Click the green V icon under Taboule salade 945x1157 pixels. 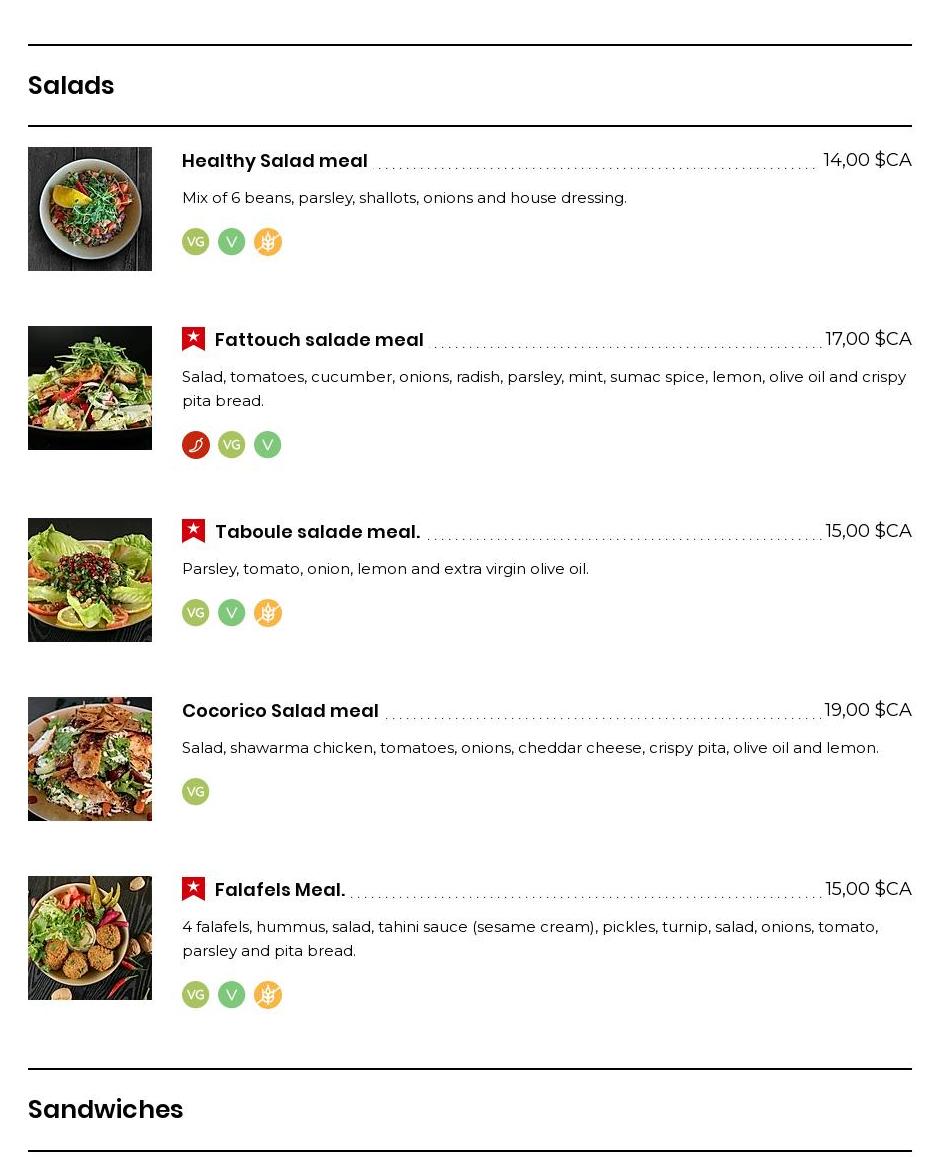(x=232, y=613)
